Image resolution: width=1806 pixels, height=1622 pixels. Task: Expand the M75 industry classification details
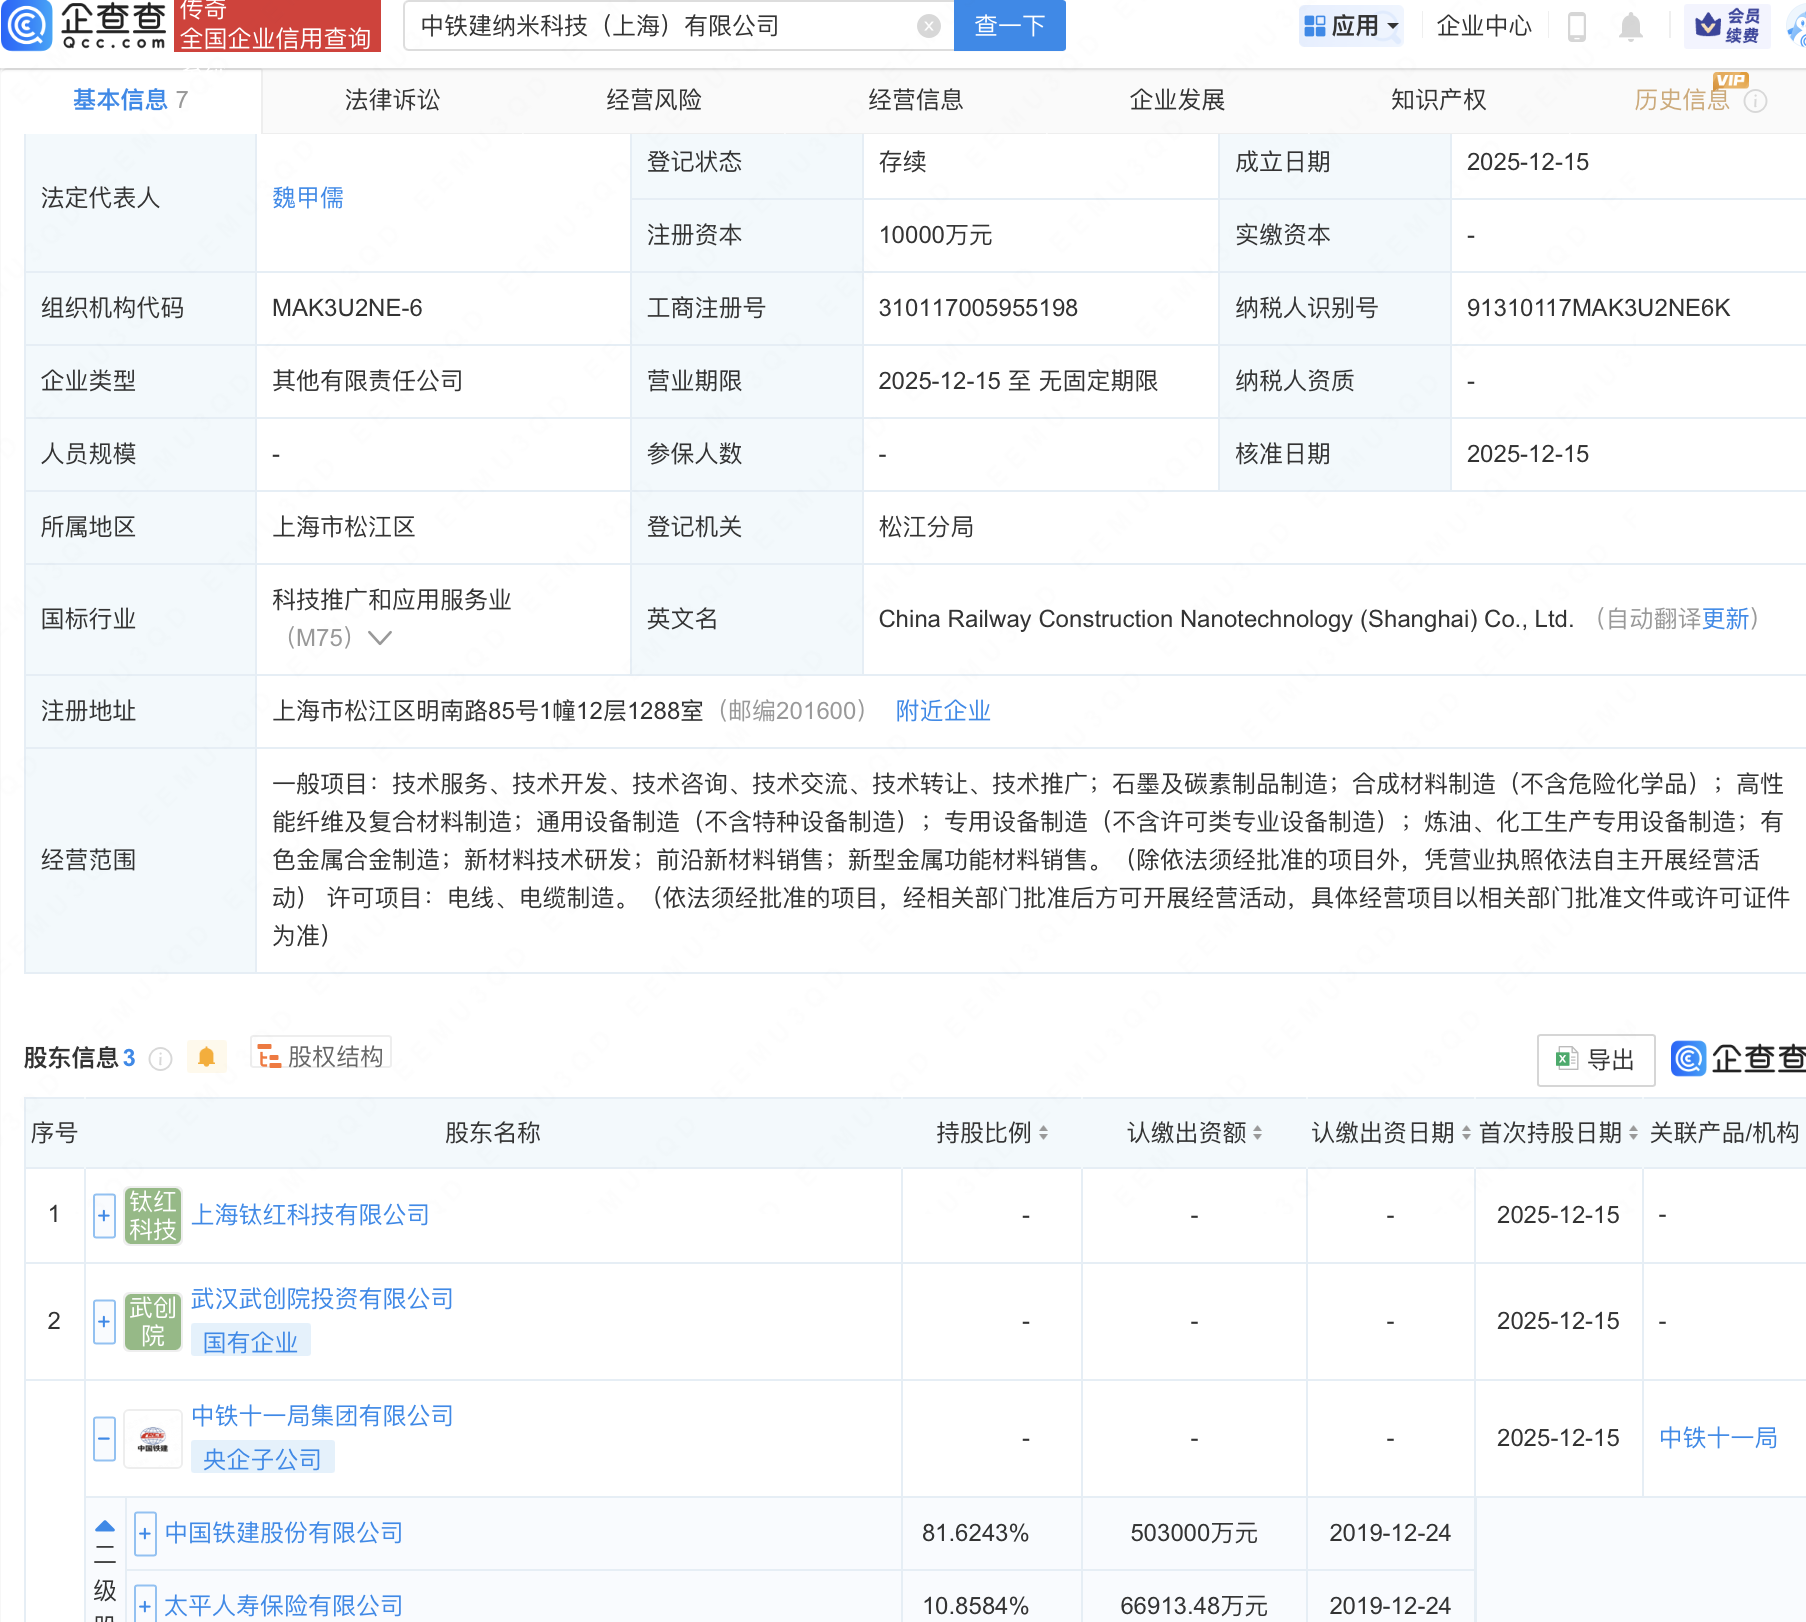(380, 638)
